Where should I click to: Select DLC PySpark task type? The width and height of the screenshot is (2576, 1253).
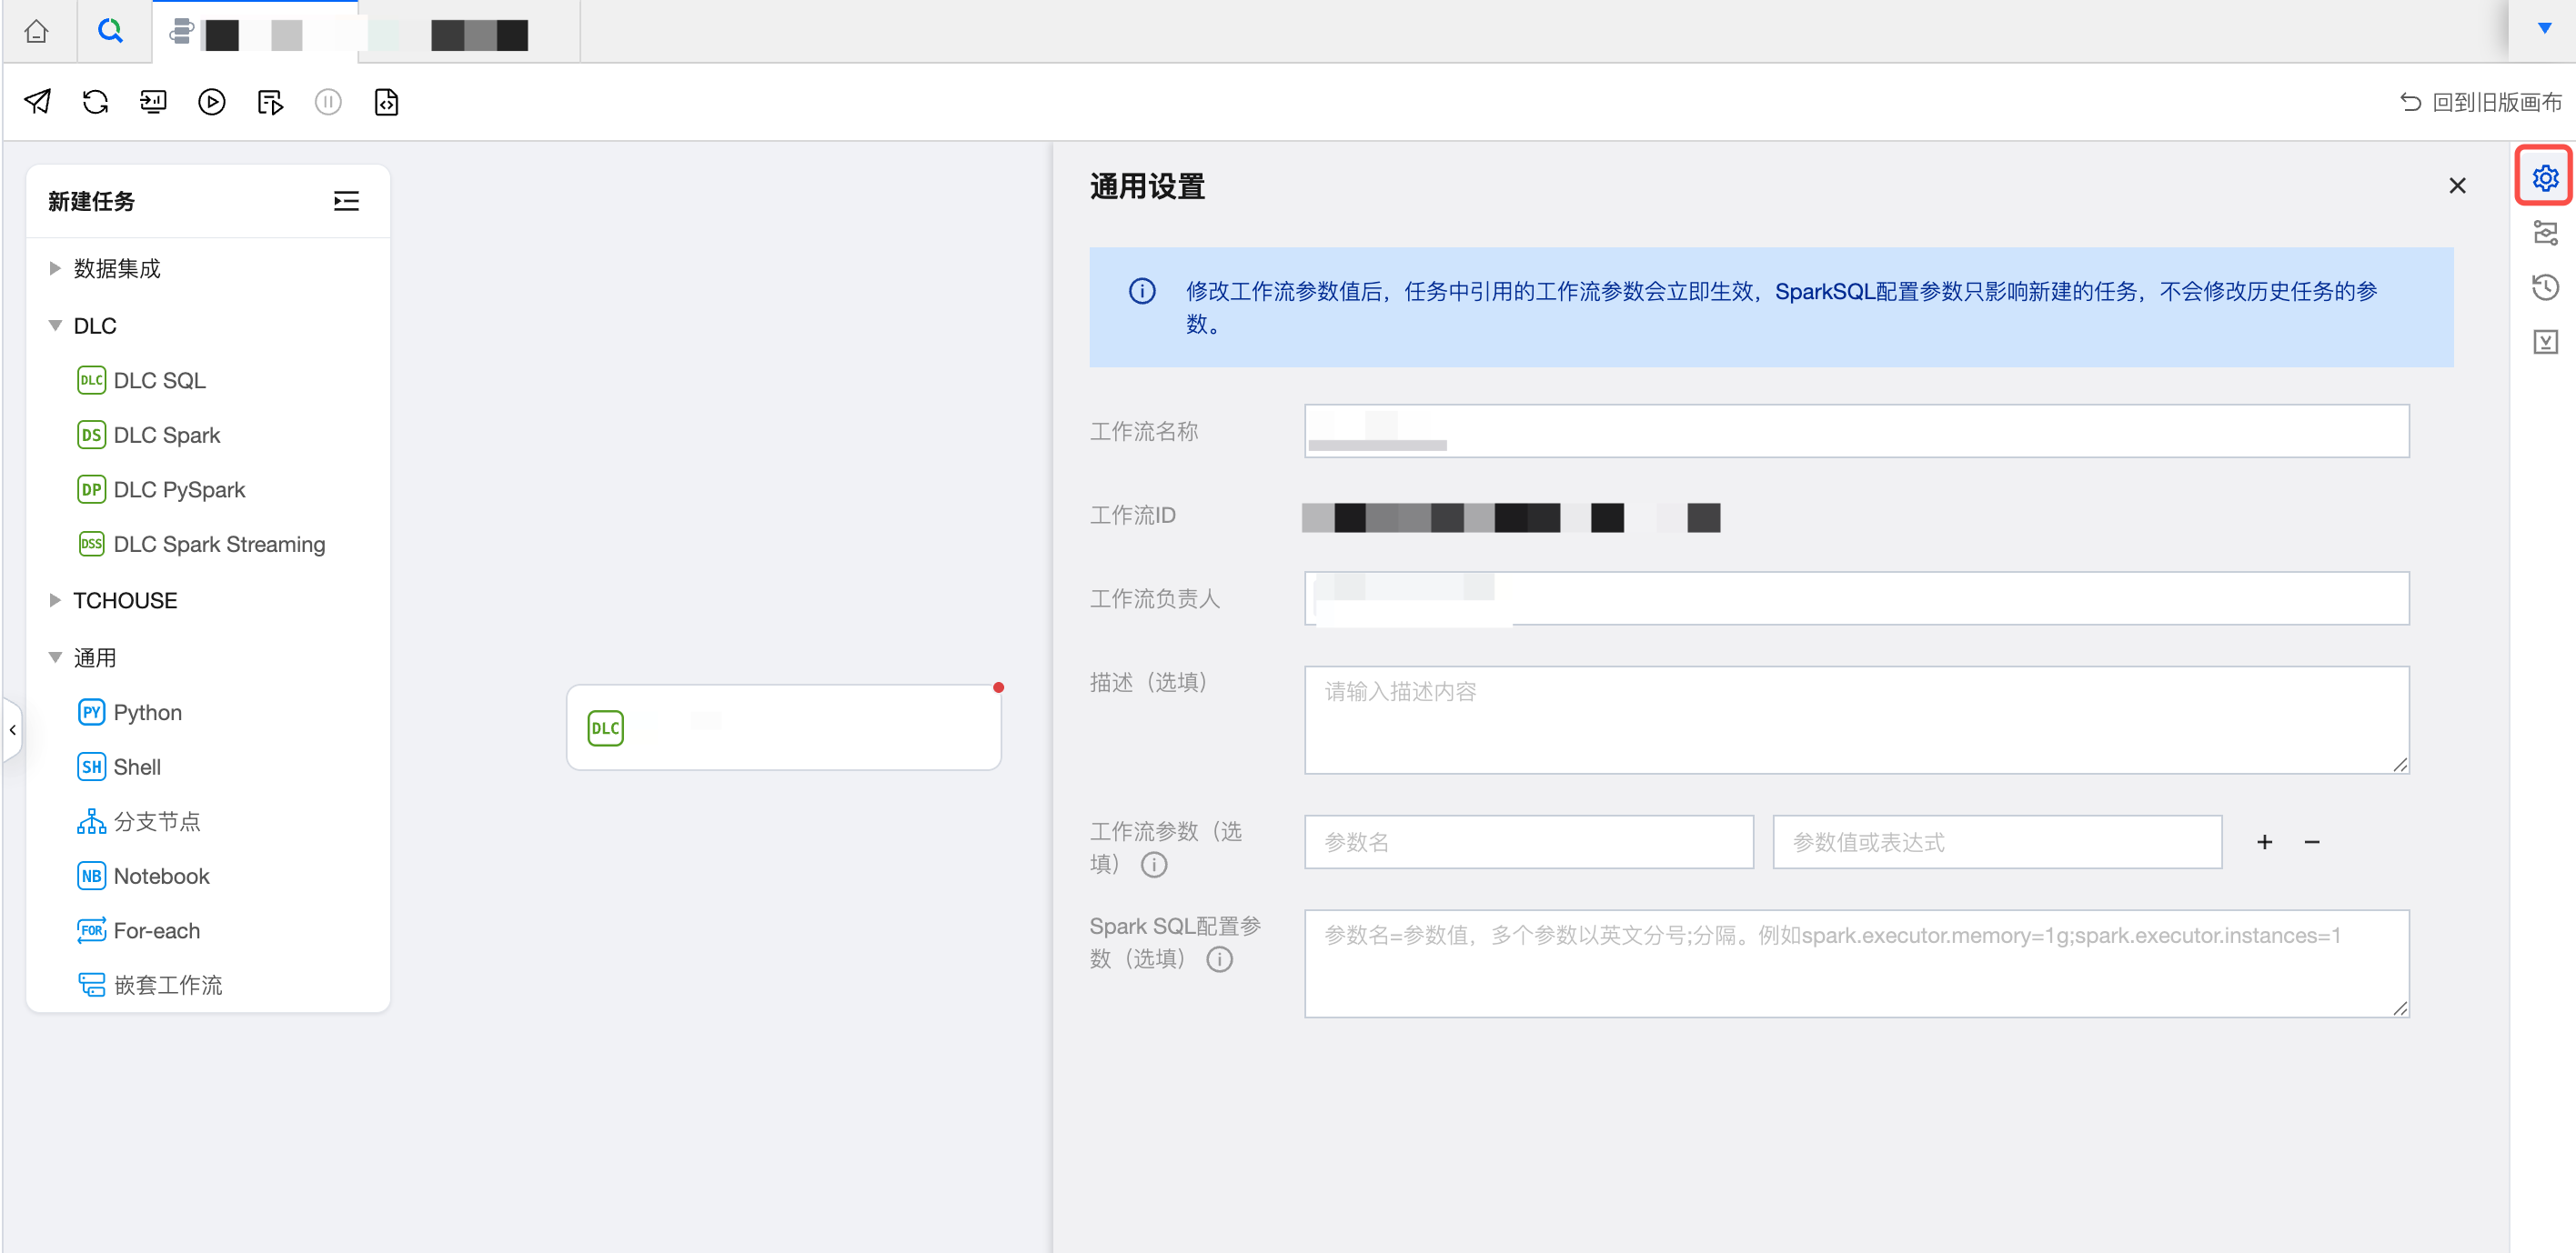point(179,490)
